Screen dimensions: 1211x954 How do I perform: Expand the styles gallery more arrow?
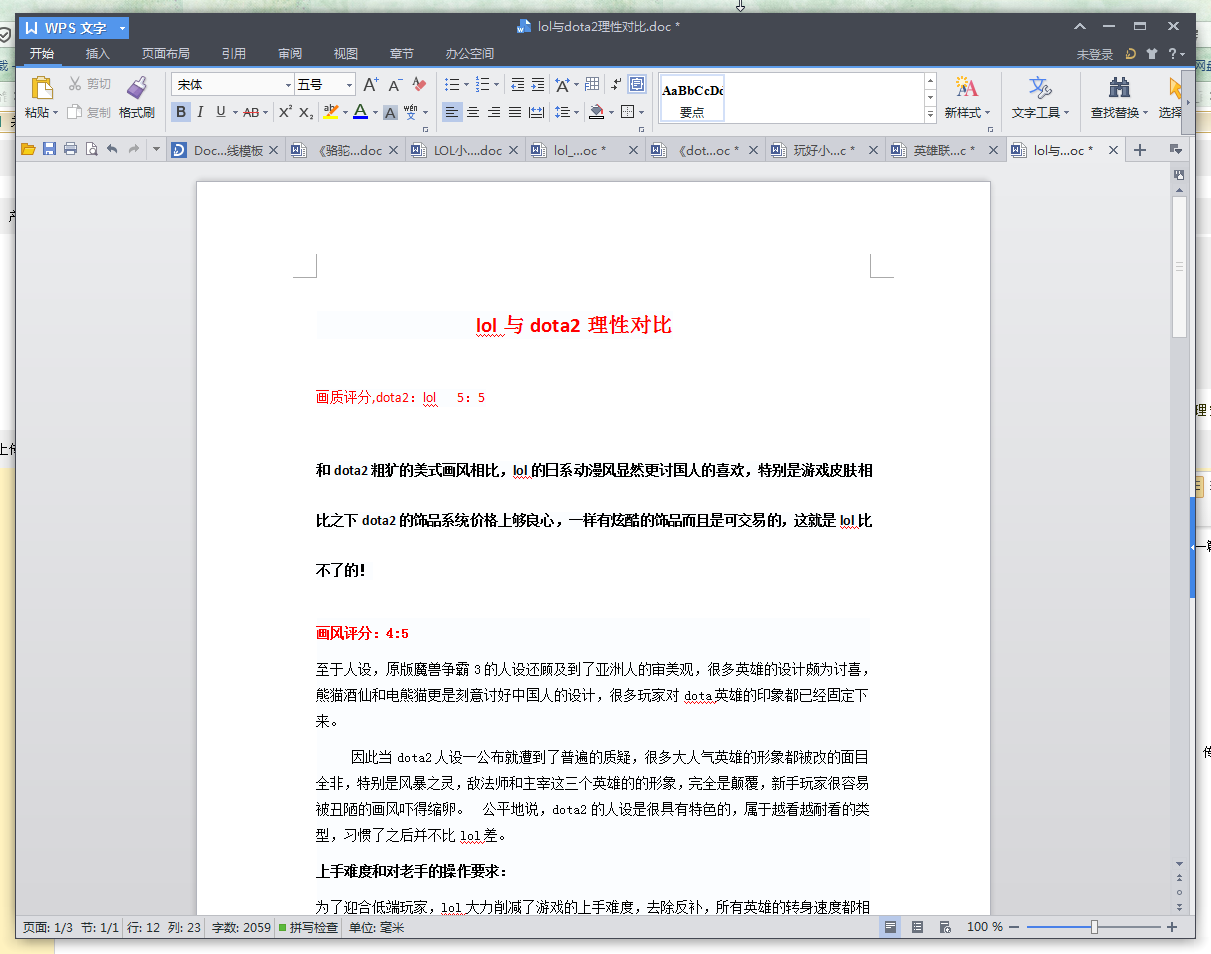[x=930, y=114]
